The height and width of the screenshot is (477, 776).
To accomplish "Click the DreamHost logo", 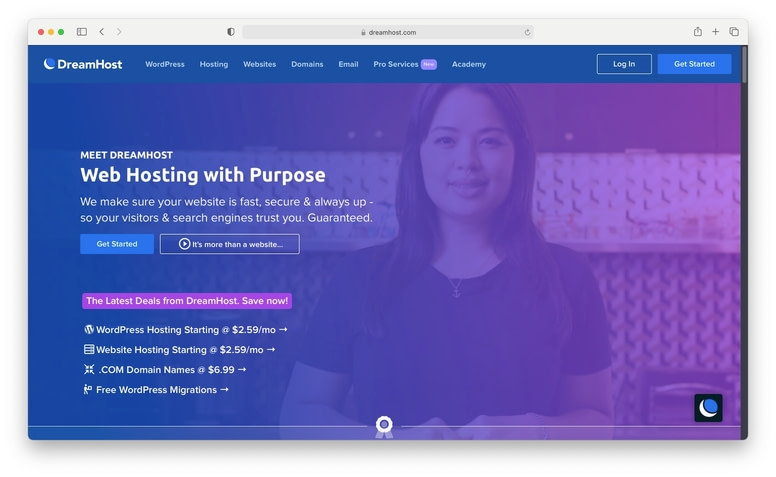I will (x=83, y=64).
